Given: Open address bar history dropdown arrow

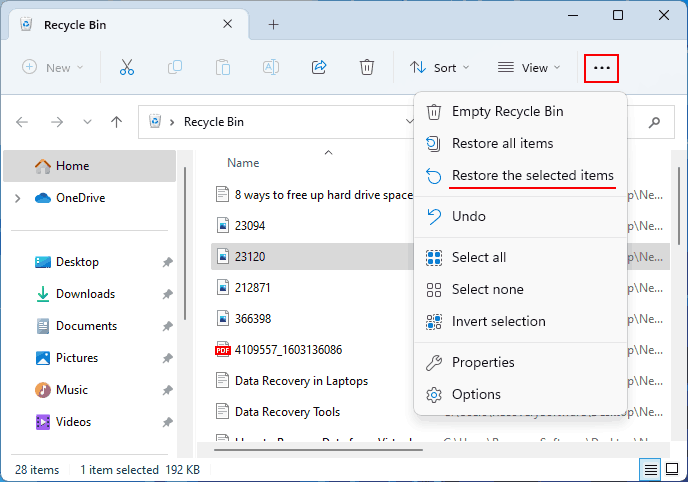Looking at the screenshot, I should click(x=409, y=121).
